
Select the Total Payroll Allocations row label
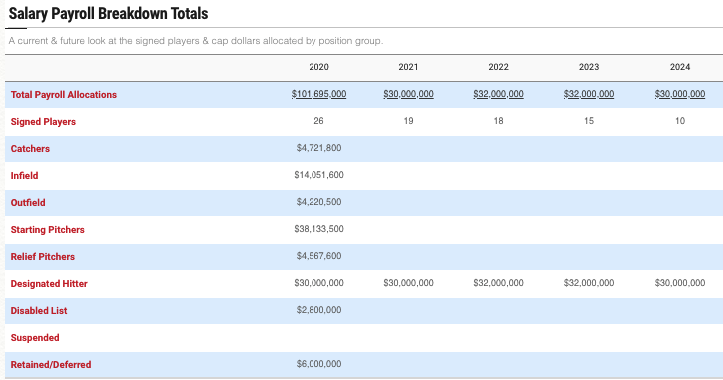click(64, 95)
